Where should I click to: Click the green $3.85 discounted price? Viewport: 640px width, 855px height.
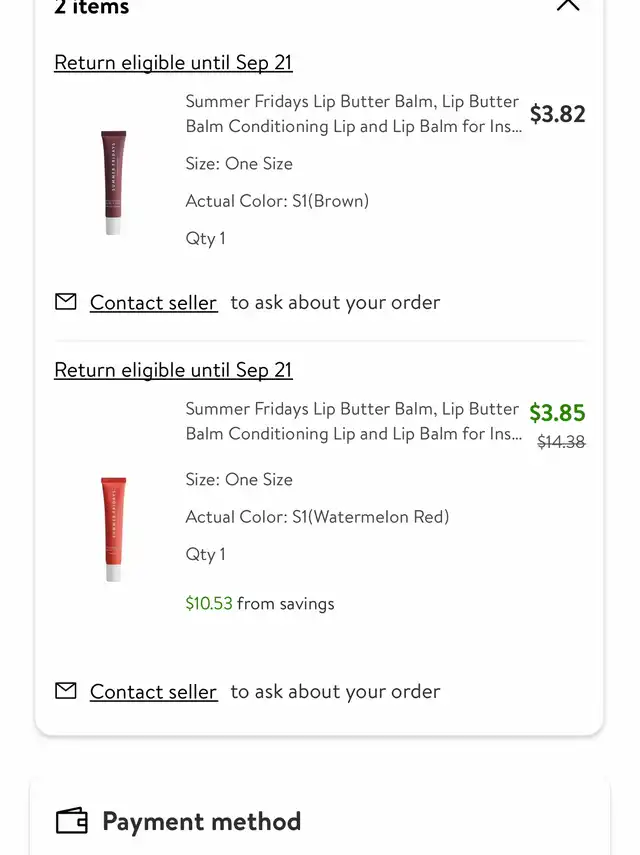coord(558,413)
